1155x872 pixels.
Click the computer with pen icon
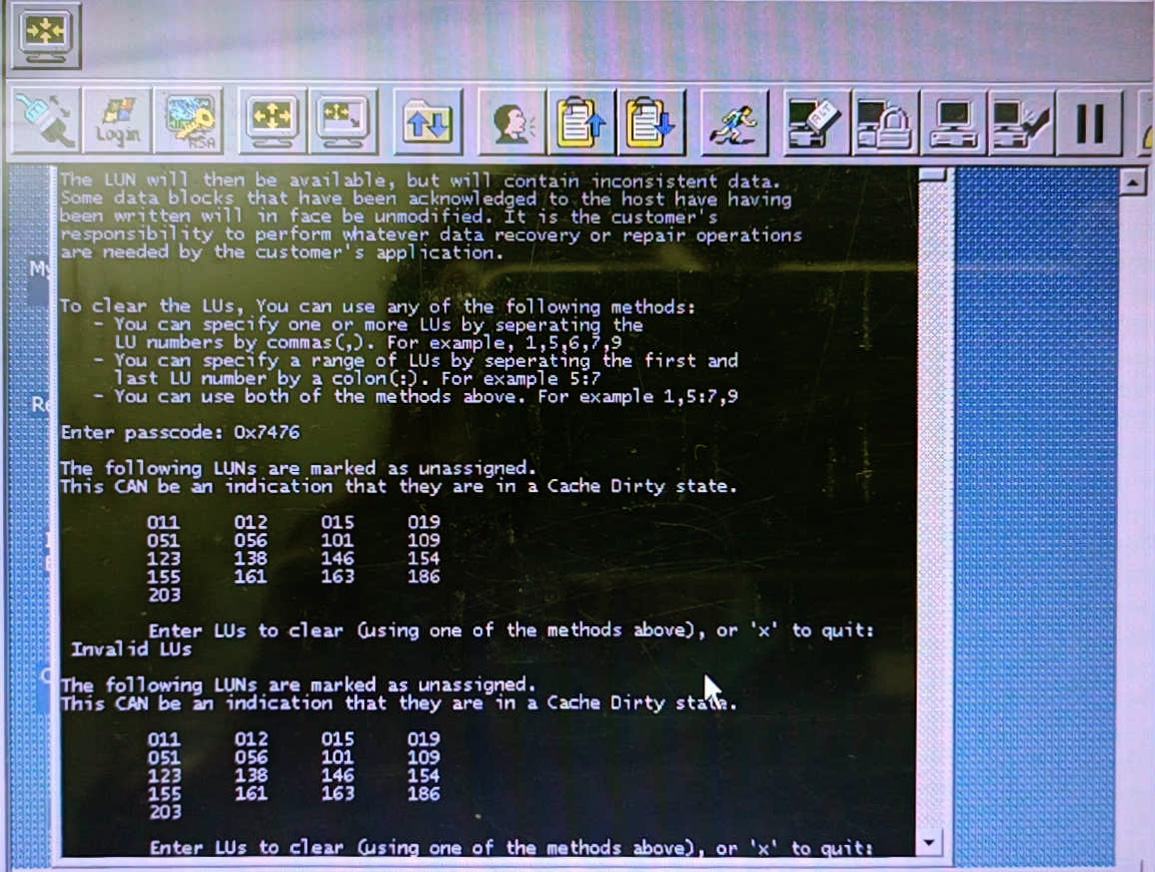pos(1021,122)
